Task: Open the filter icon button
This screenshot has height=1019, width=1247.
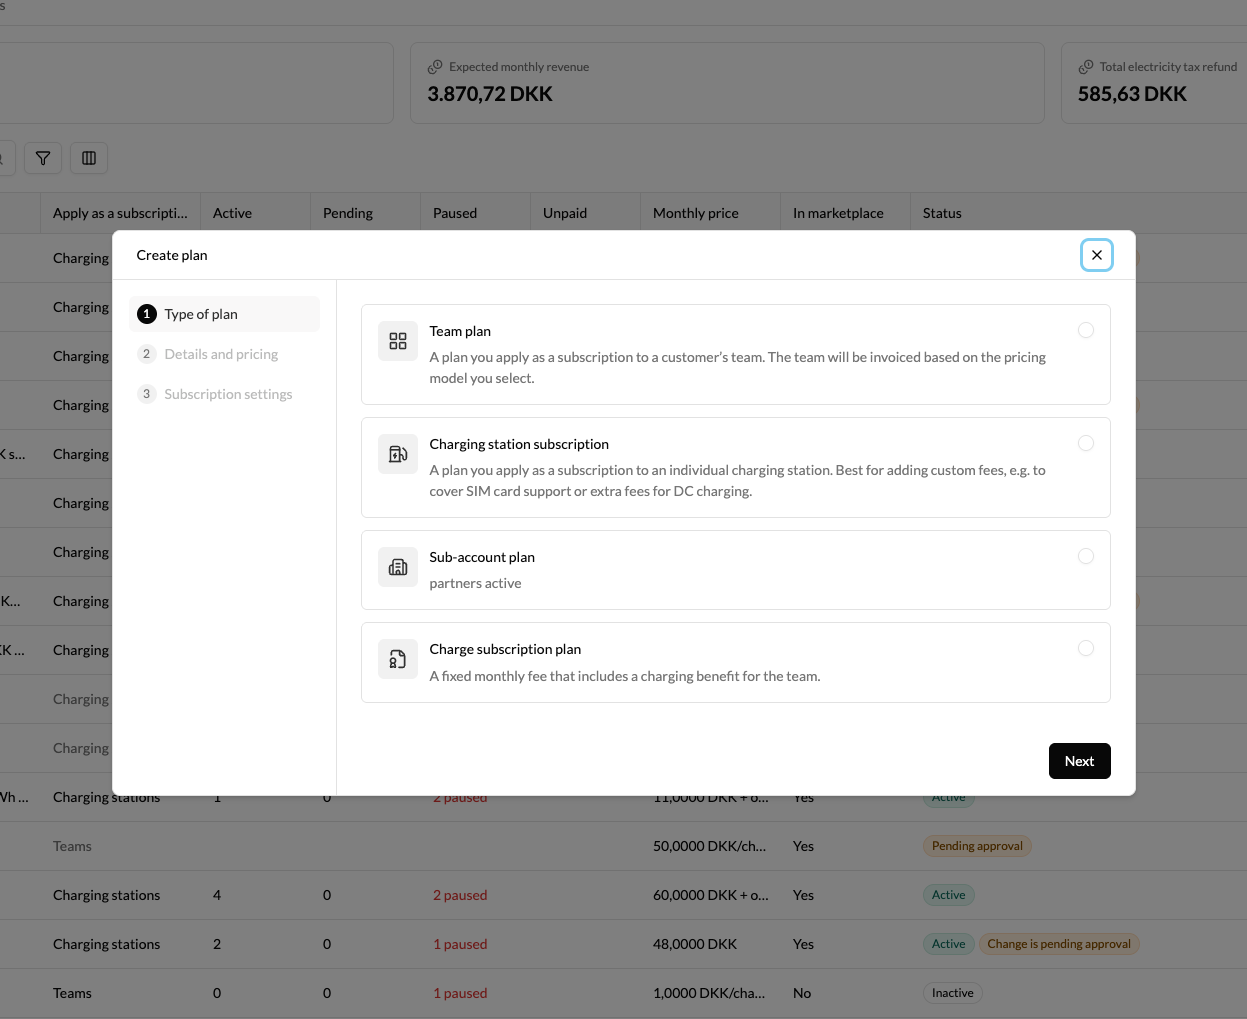Action: [x=43, y=158]
